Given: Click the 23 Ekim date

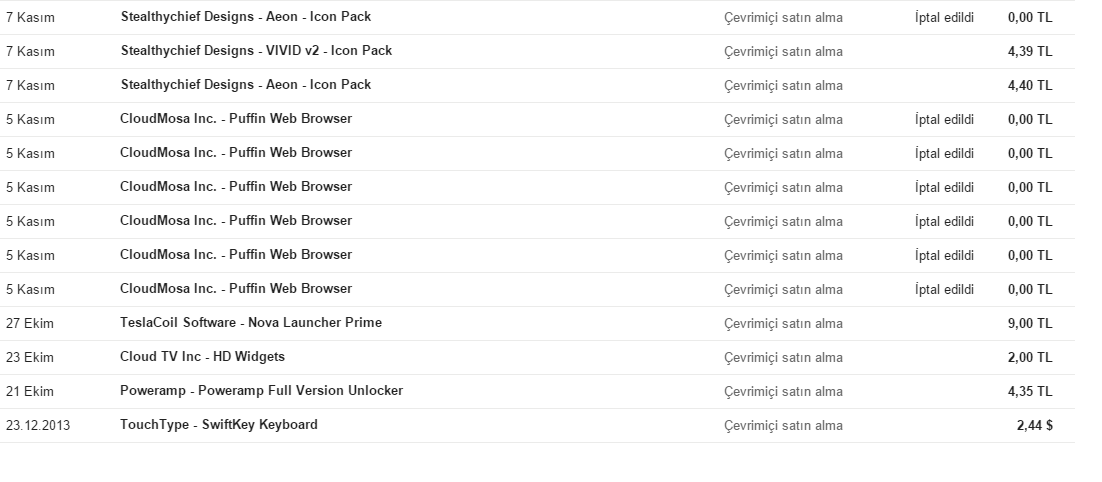Looking at the screenshot, I should 30,358.
